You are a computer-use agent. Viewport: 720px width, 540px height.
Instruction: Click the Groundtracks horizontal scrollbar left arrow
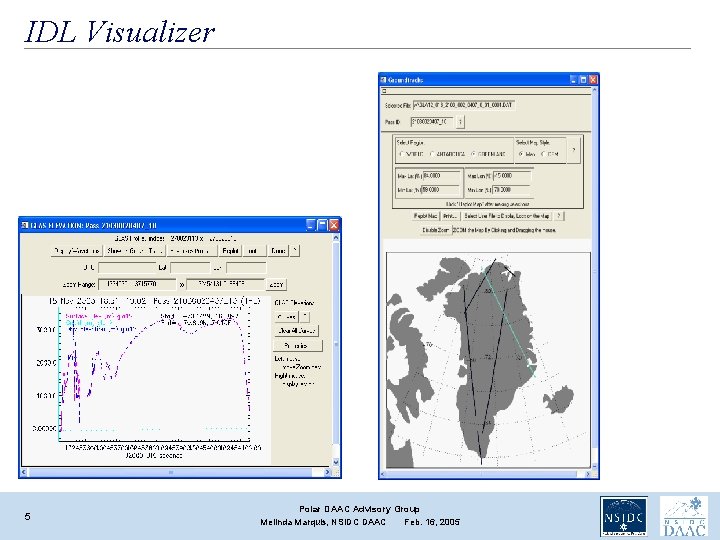click(x=383, y=474)
